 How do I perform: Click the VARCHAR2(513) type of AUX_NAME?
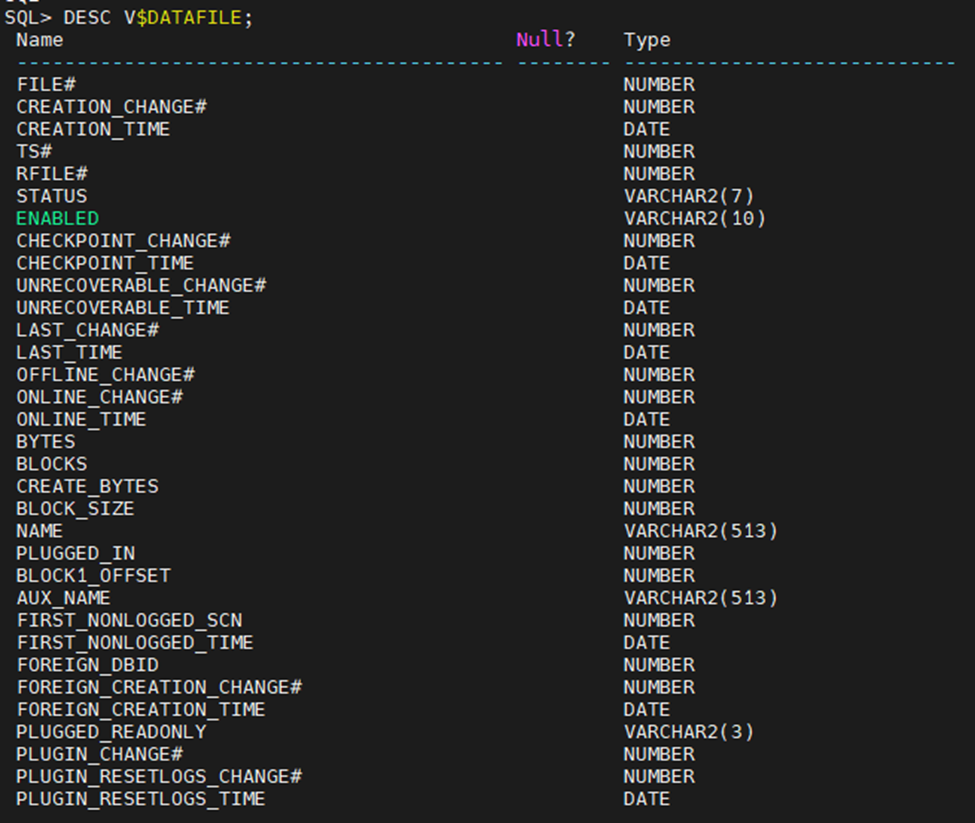tap(701, 599)
